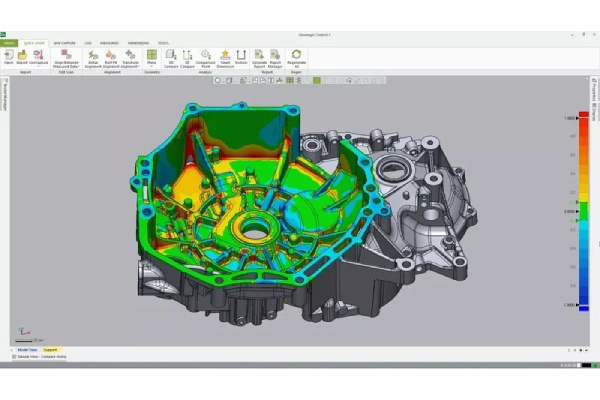Click the Comparison Point tool
Screen dimensions: 600x400
pos(206,57)
